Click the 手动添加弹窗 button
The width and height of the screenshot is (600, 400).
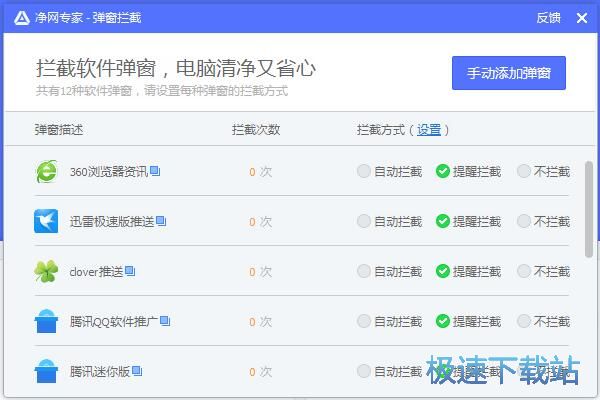509,73
